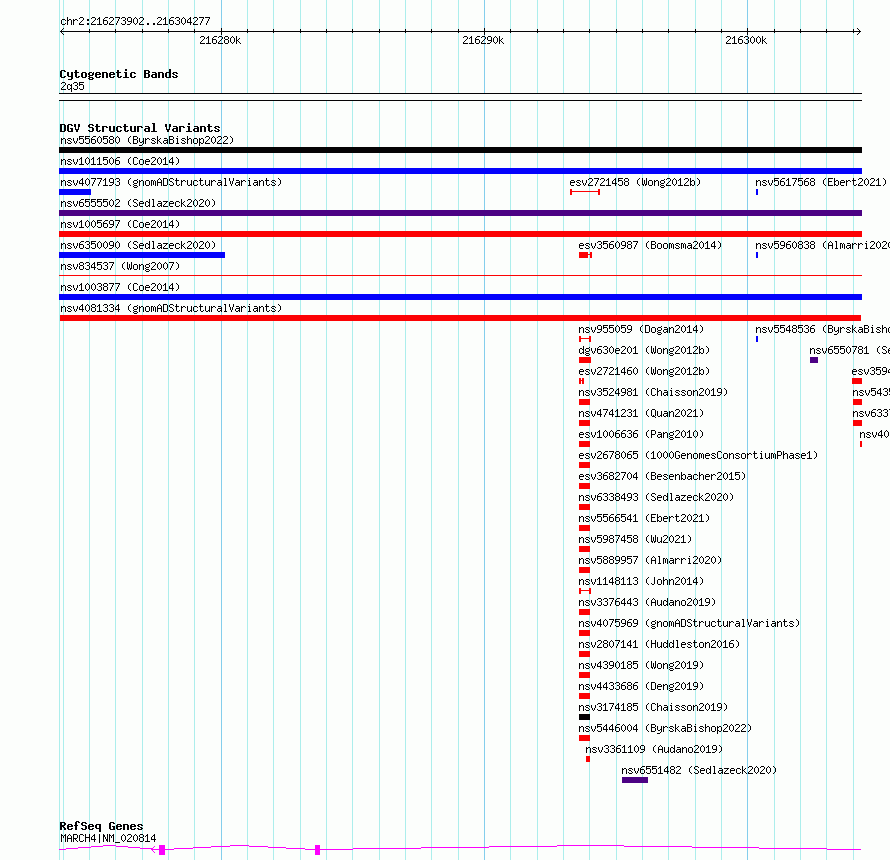Click nsv3361109 (Audano2019) label
Viewport: 890px width, 860px height.
[x=654, y=749]
